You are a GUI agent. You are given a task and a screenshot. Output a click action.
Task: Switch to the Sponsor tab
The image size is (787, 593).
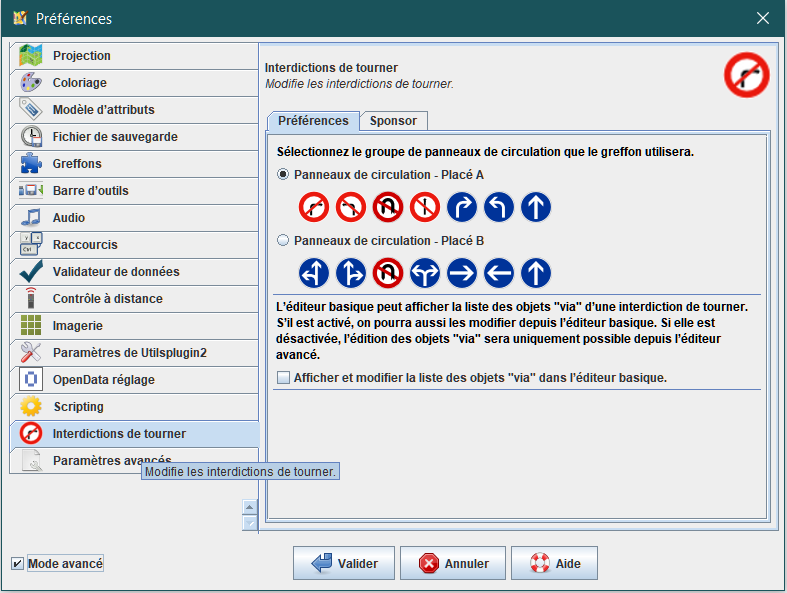pyautogui.click(x=393, y=121)
